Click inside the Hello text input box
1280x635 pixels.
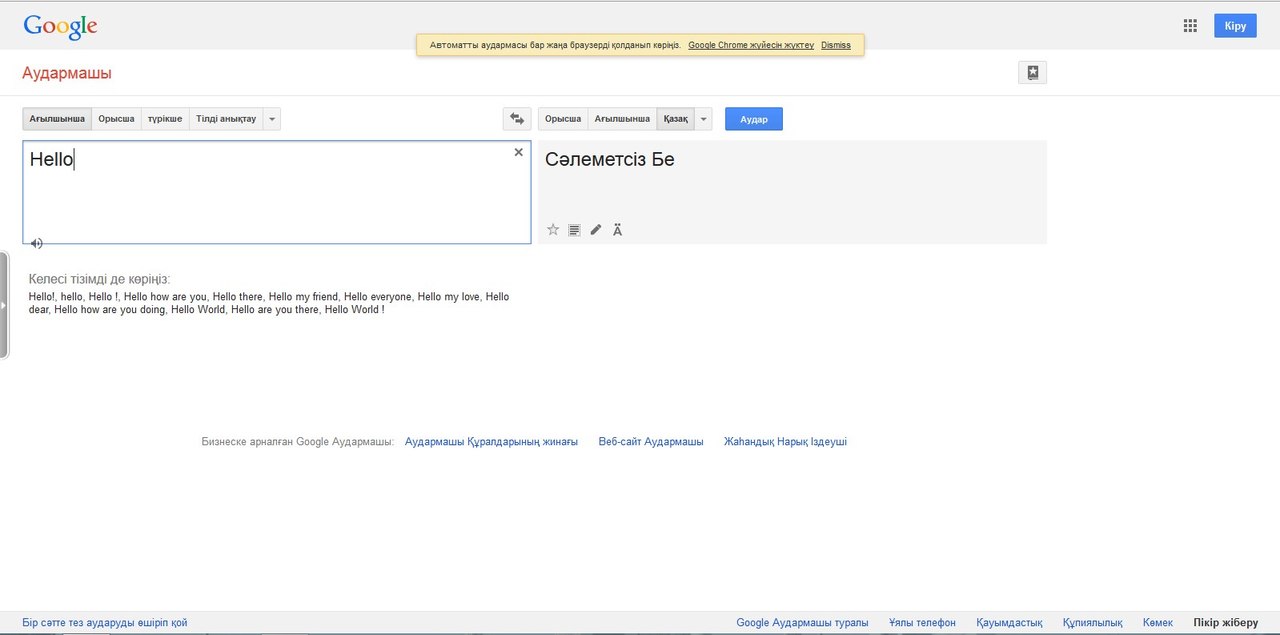276,195
